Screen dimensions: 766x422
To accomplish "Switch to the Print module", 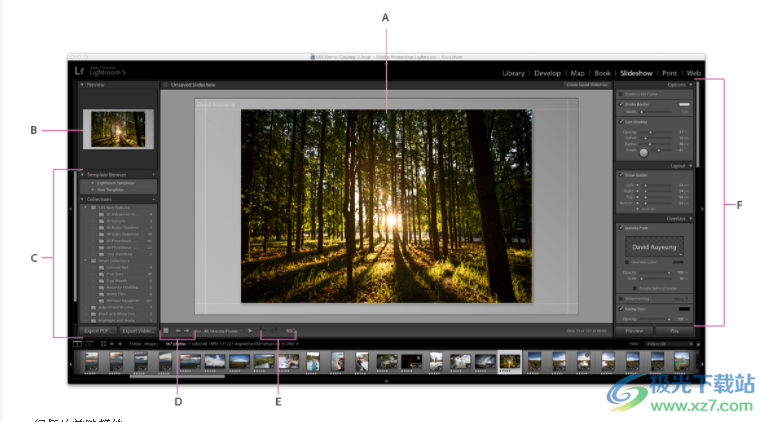I will (x=669, y=73).
